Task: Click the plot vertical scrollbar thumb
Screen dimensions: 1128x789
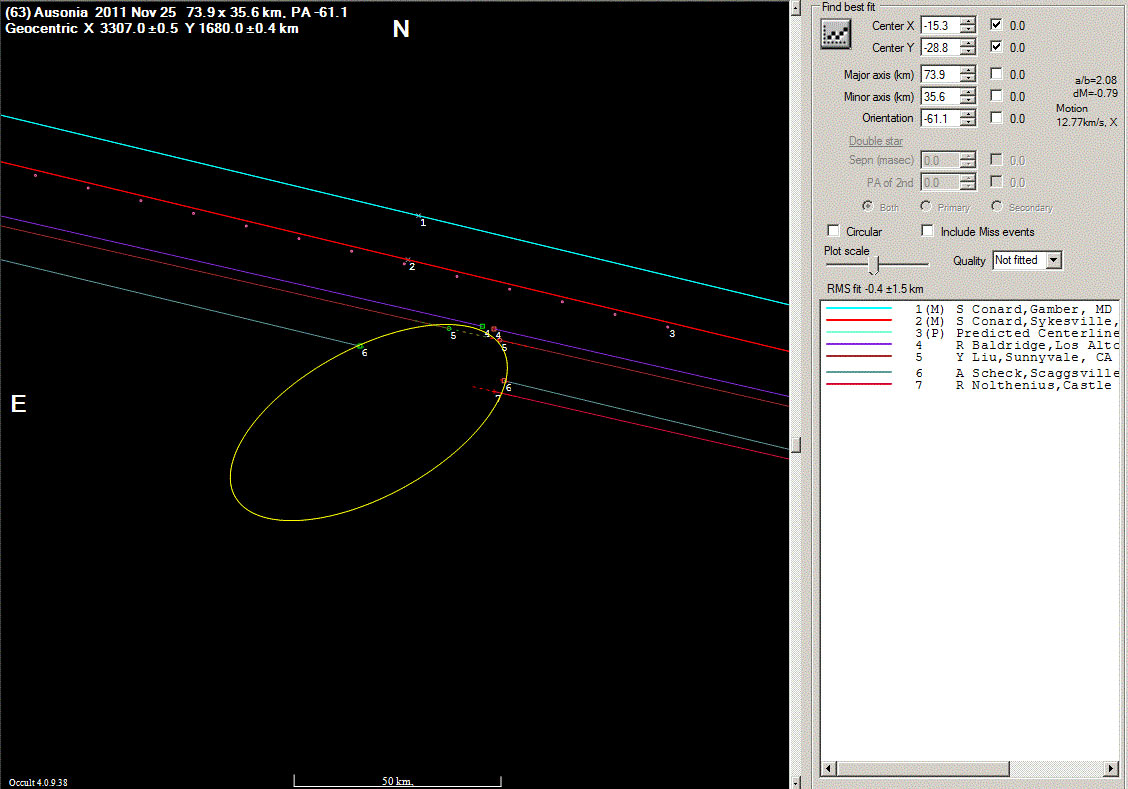Action: click(x=796, y=445)
